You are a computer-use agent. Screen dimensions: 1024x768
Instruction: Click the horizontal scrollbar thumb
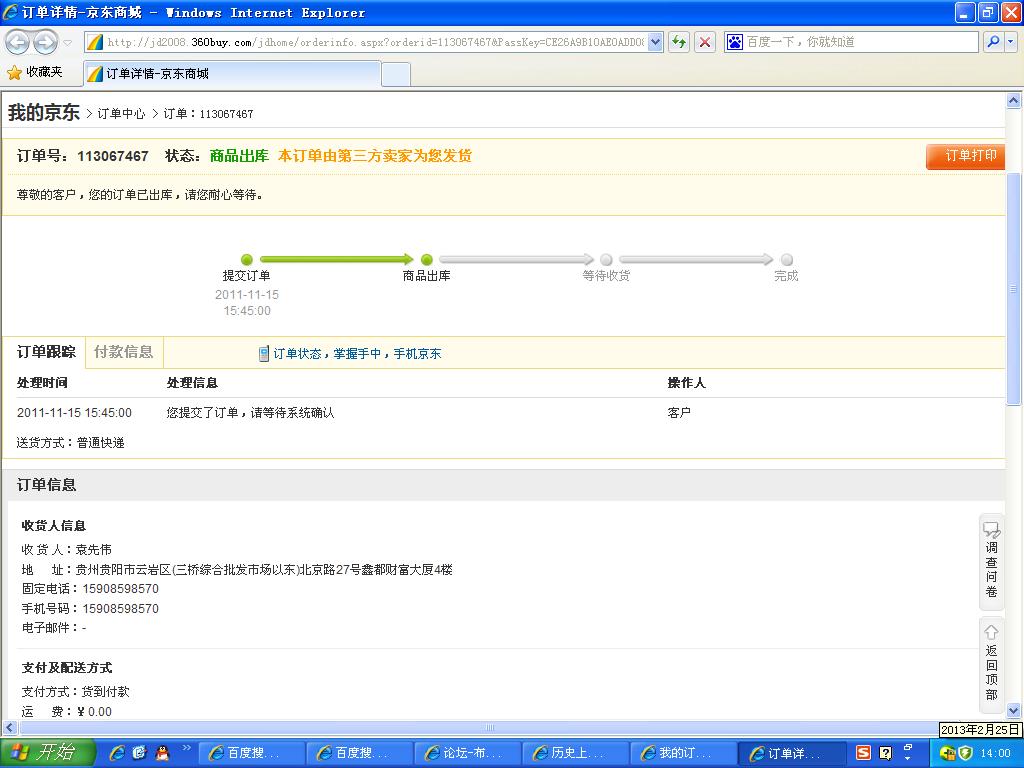[490, 728]
